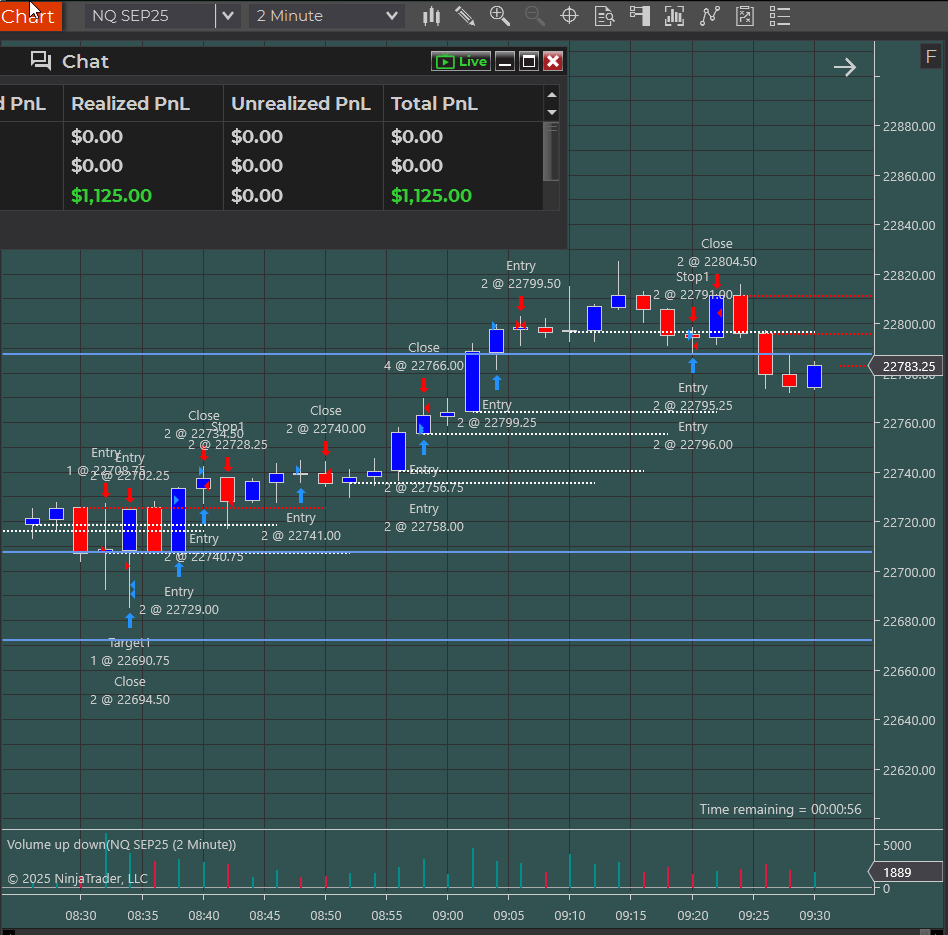Toggle the green Live button

click(461, 61)
